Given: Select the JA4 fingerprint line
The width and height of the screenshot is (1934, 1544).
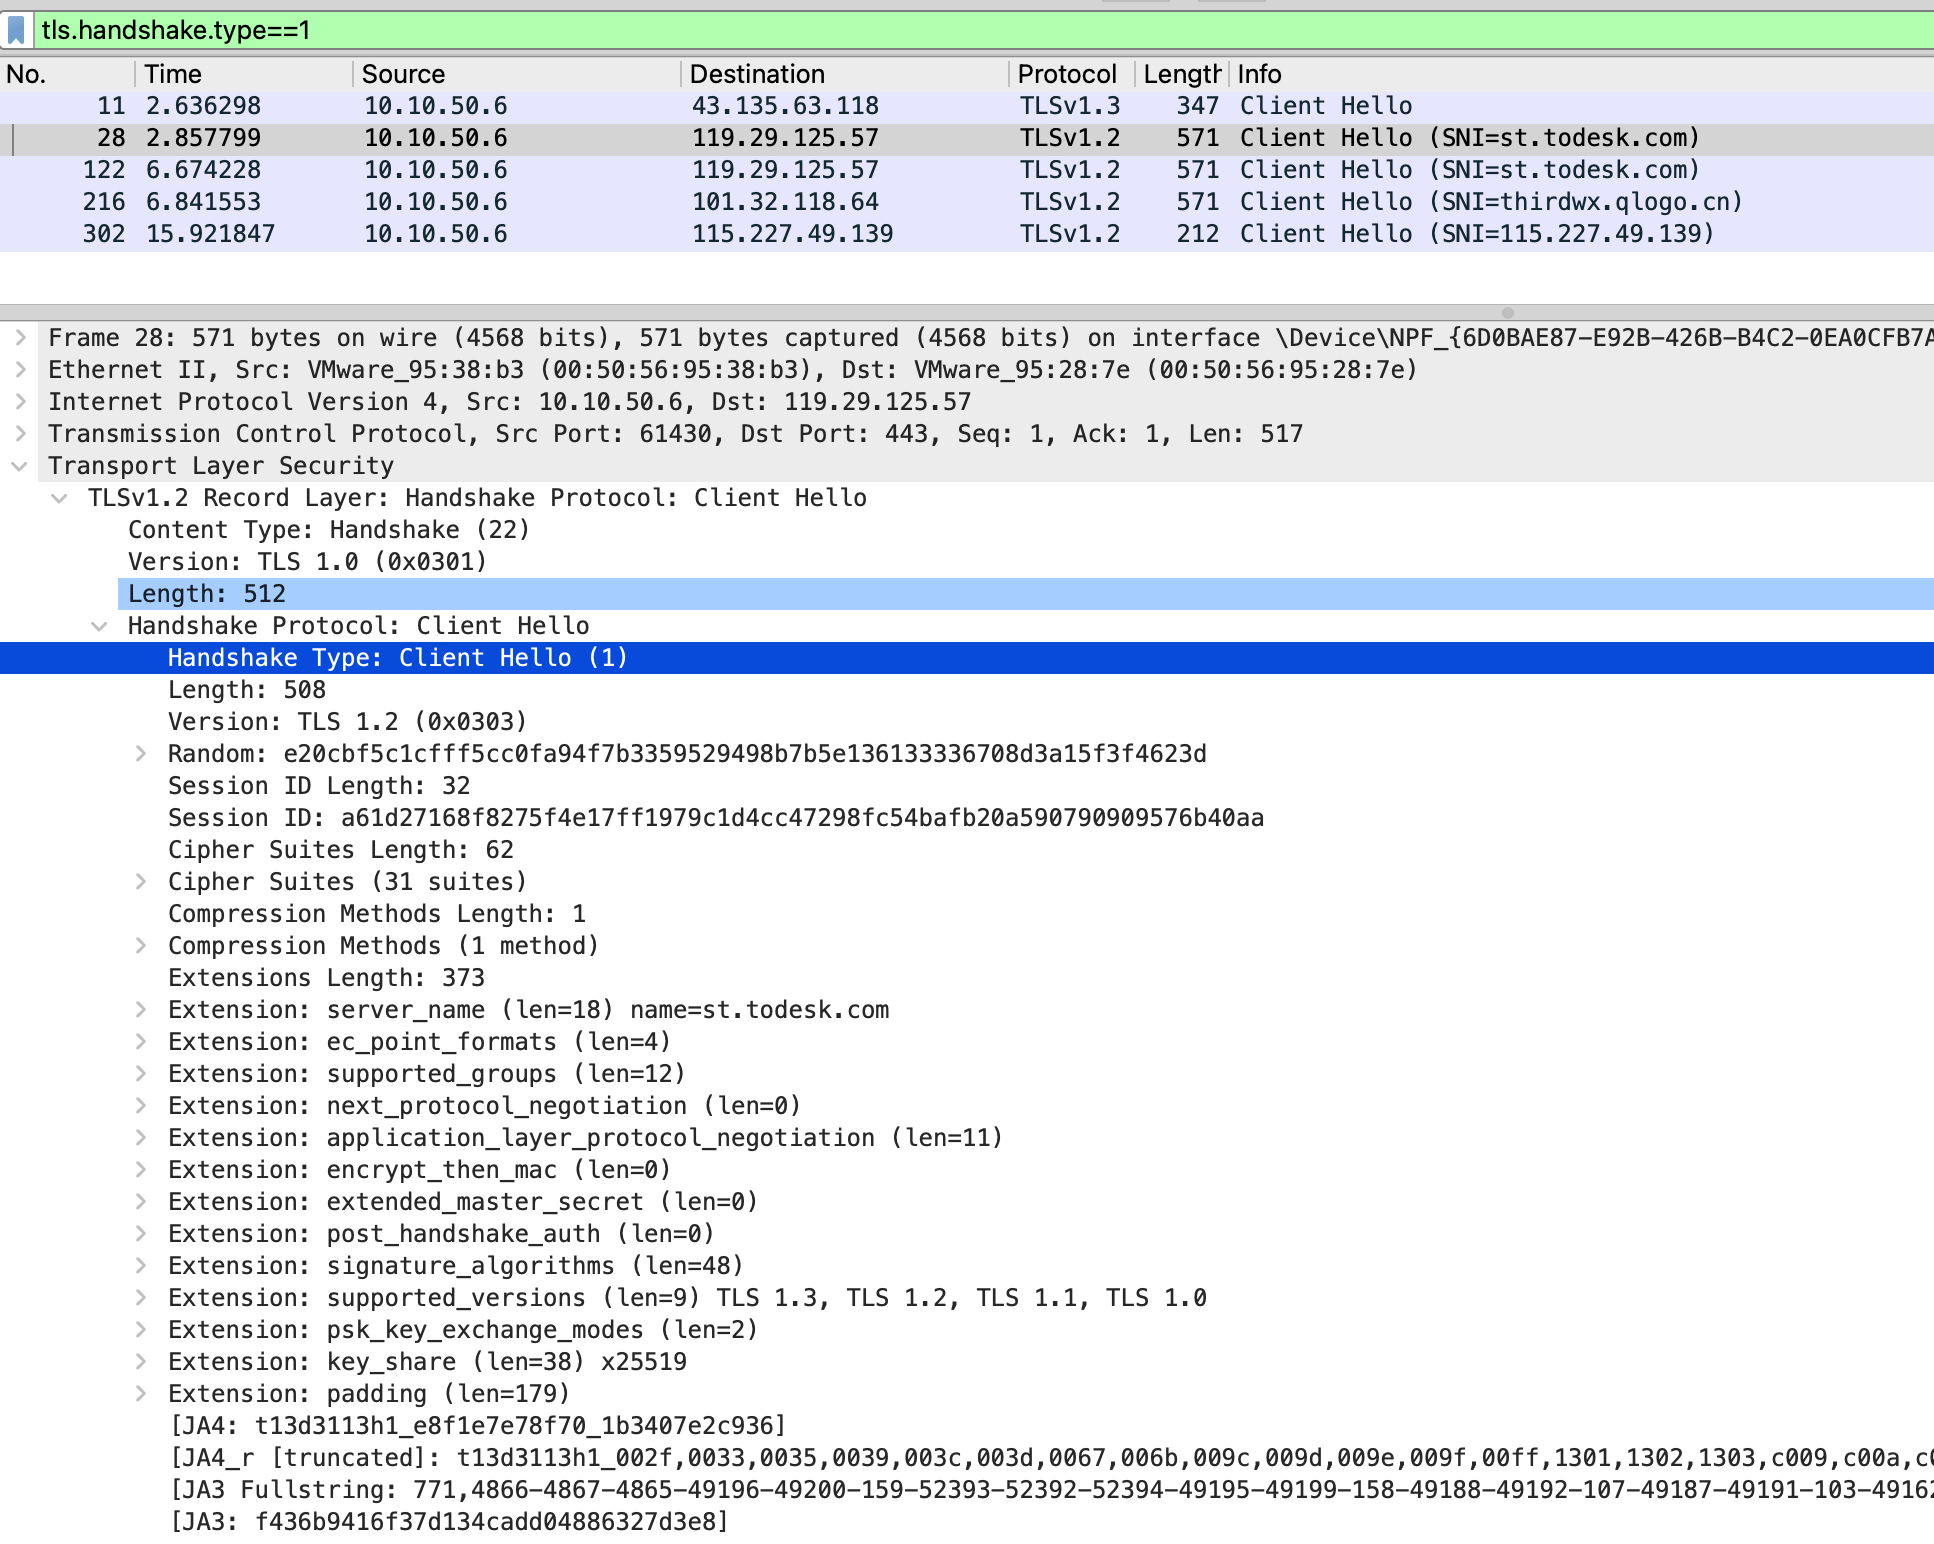Looking at the screenshot, I should point(478,1426).
